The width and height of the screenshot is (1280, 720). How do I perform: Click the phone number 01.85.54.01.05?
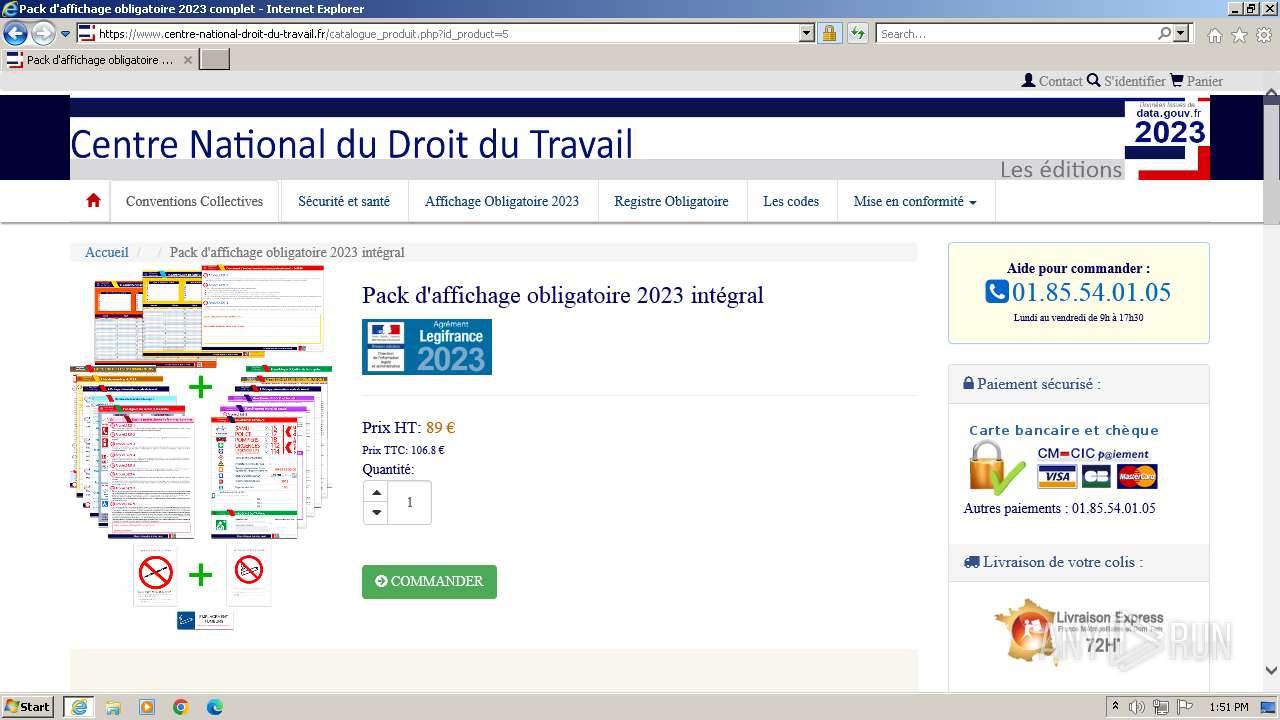[1091, 292]
